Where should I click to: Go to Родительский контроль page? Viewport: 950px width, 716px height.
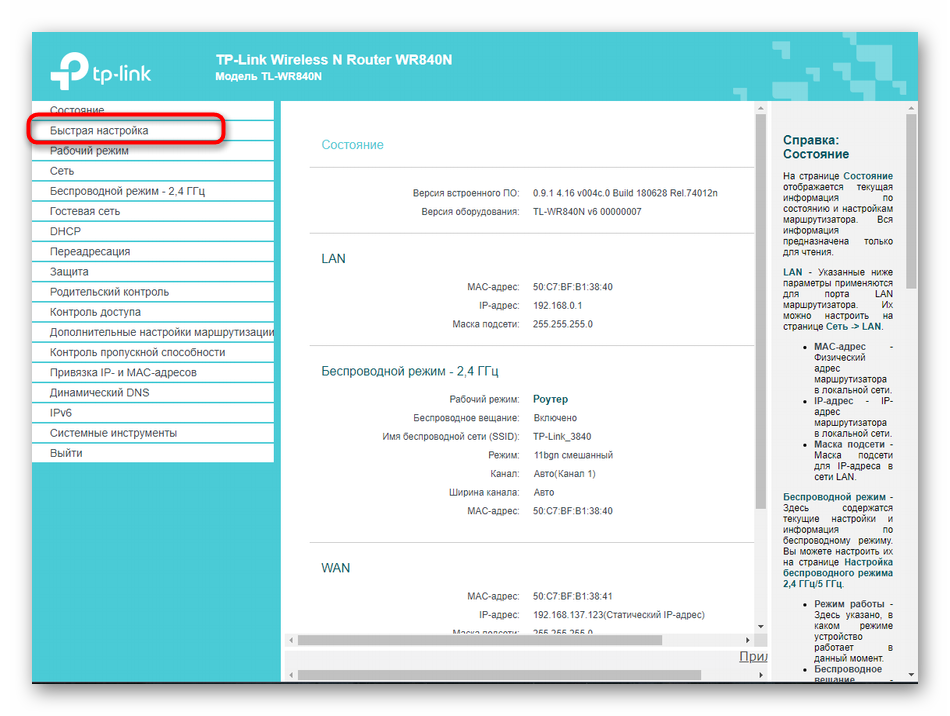click(109, 292)
